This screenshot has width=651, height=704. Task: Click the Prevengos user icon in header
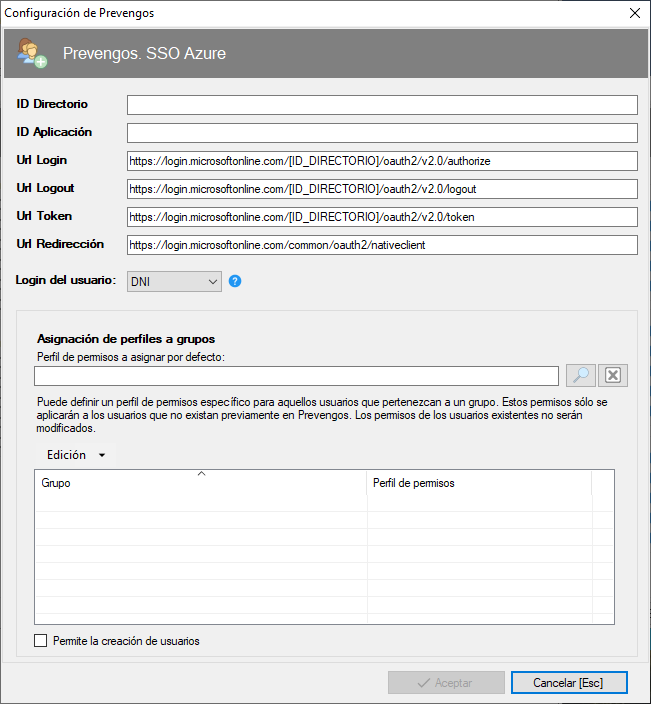pos(31,53)
